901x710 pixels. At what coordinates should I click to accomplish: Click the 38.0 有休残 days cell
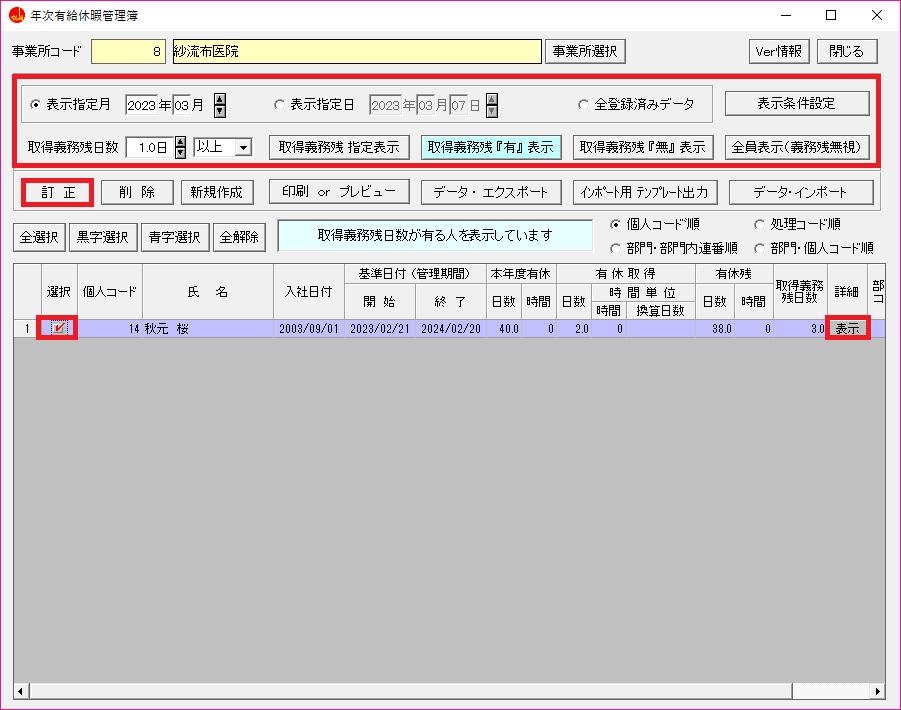715,329
